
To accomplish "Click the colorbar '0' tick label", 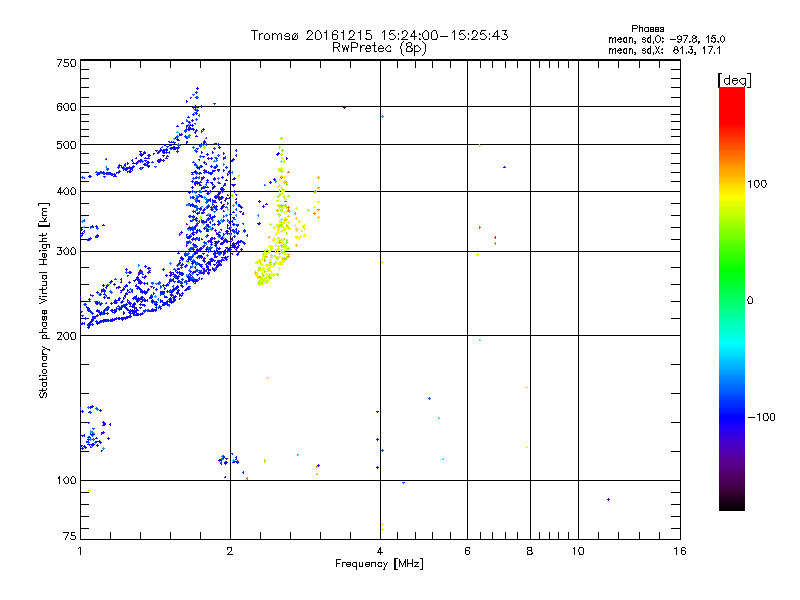I will click(750, 301).
